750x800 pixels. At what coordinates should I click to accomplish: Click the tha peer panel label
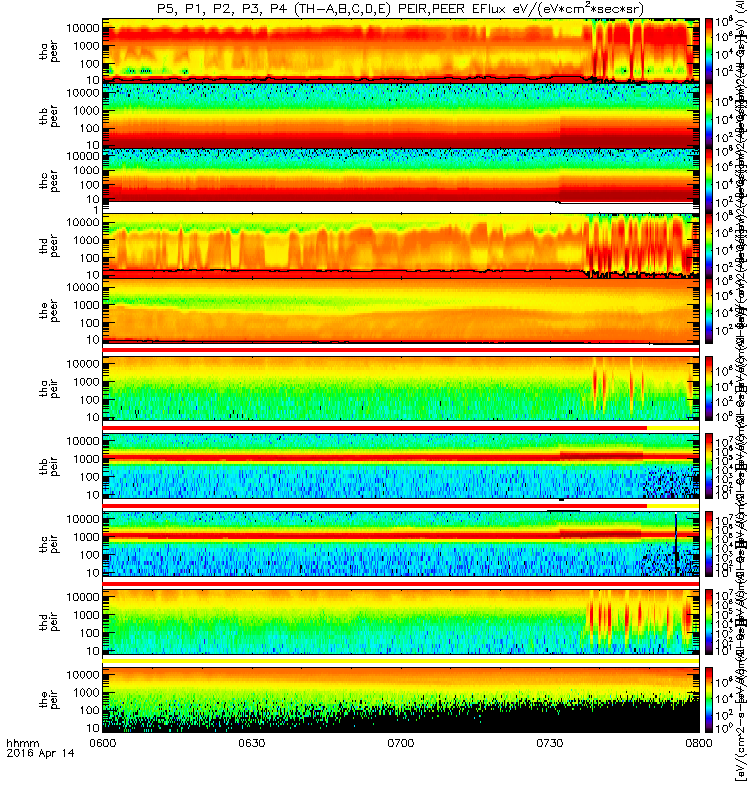point(49,52)
